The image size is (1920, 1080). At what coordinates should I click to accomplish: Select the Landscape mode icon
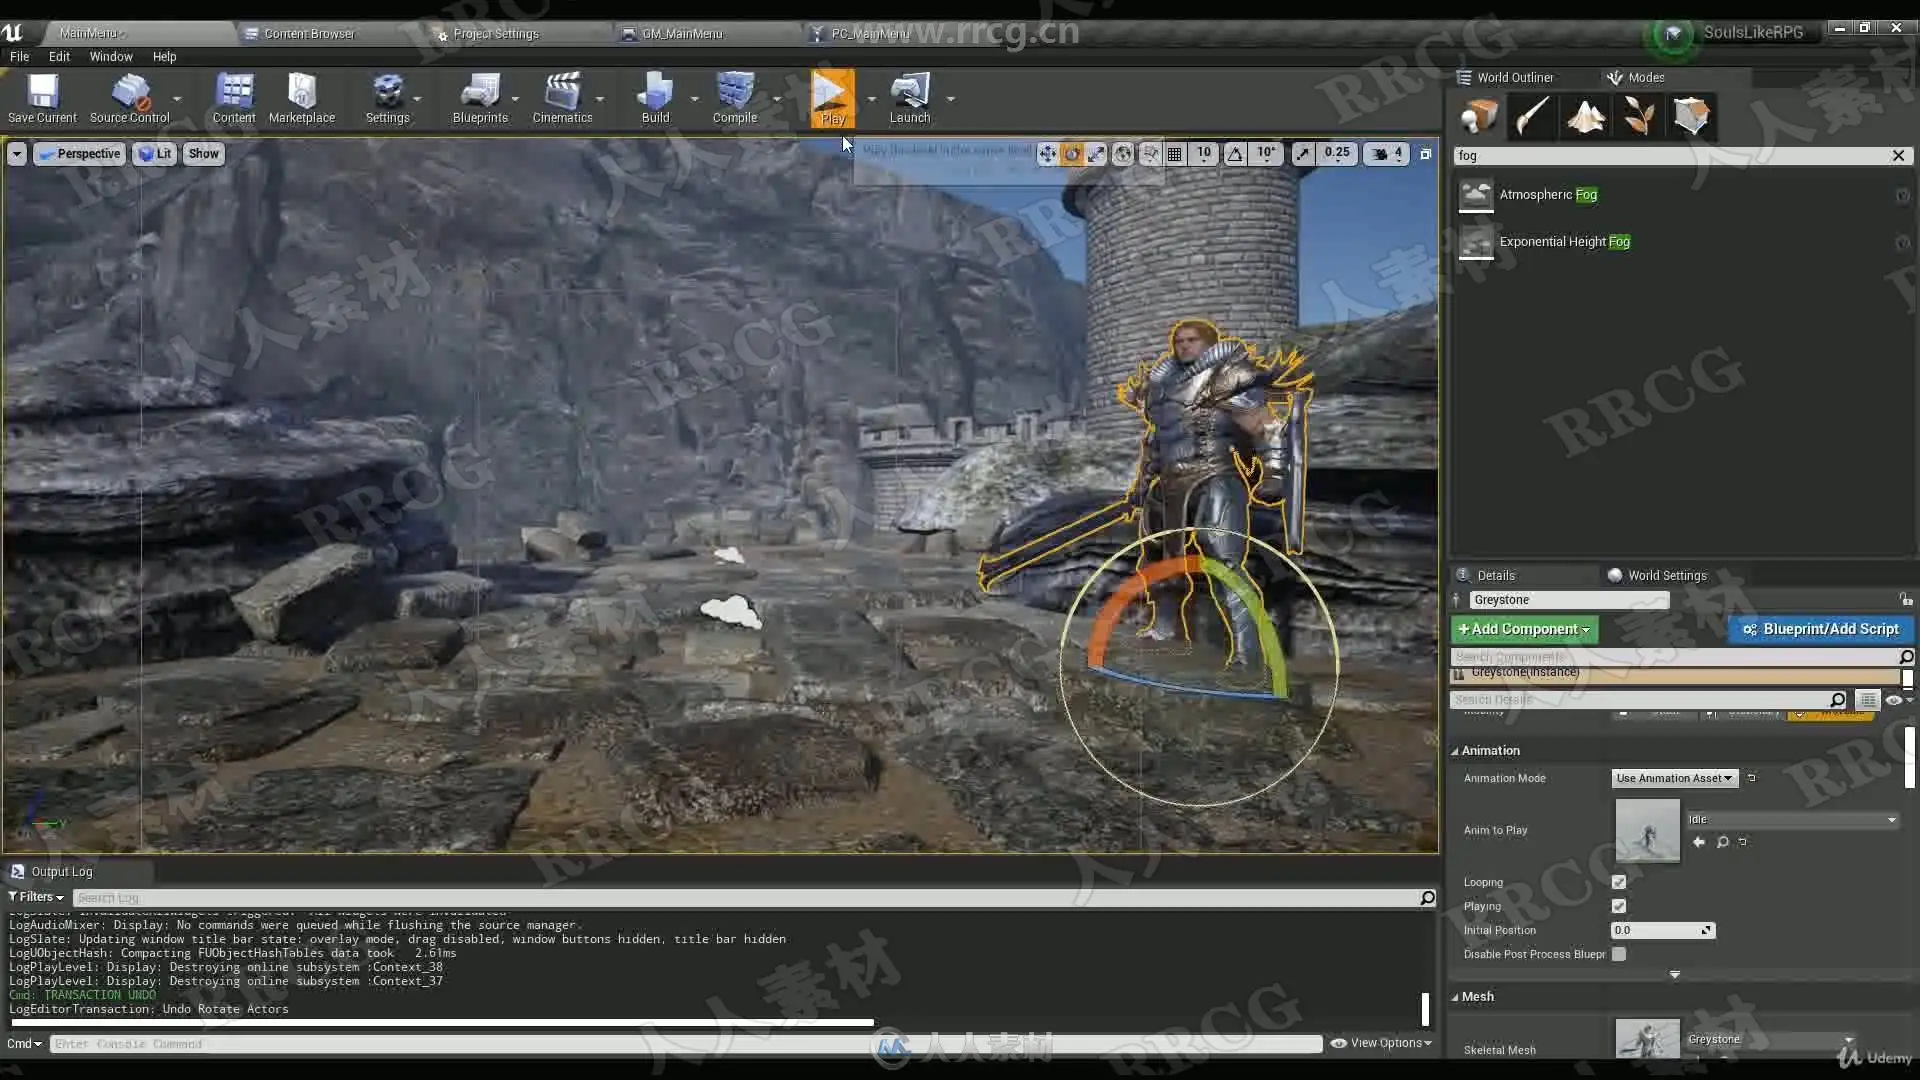[1586, 116]
